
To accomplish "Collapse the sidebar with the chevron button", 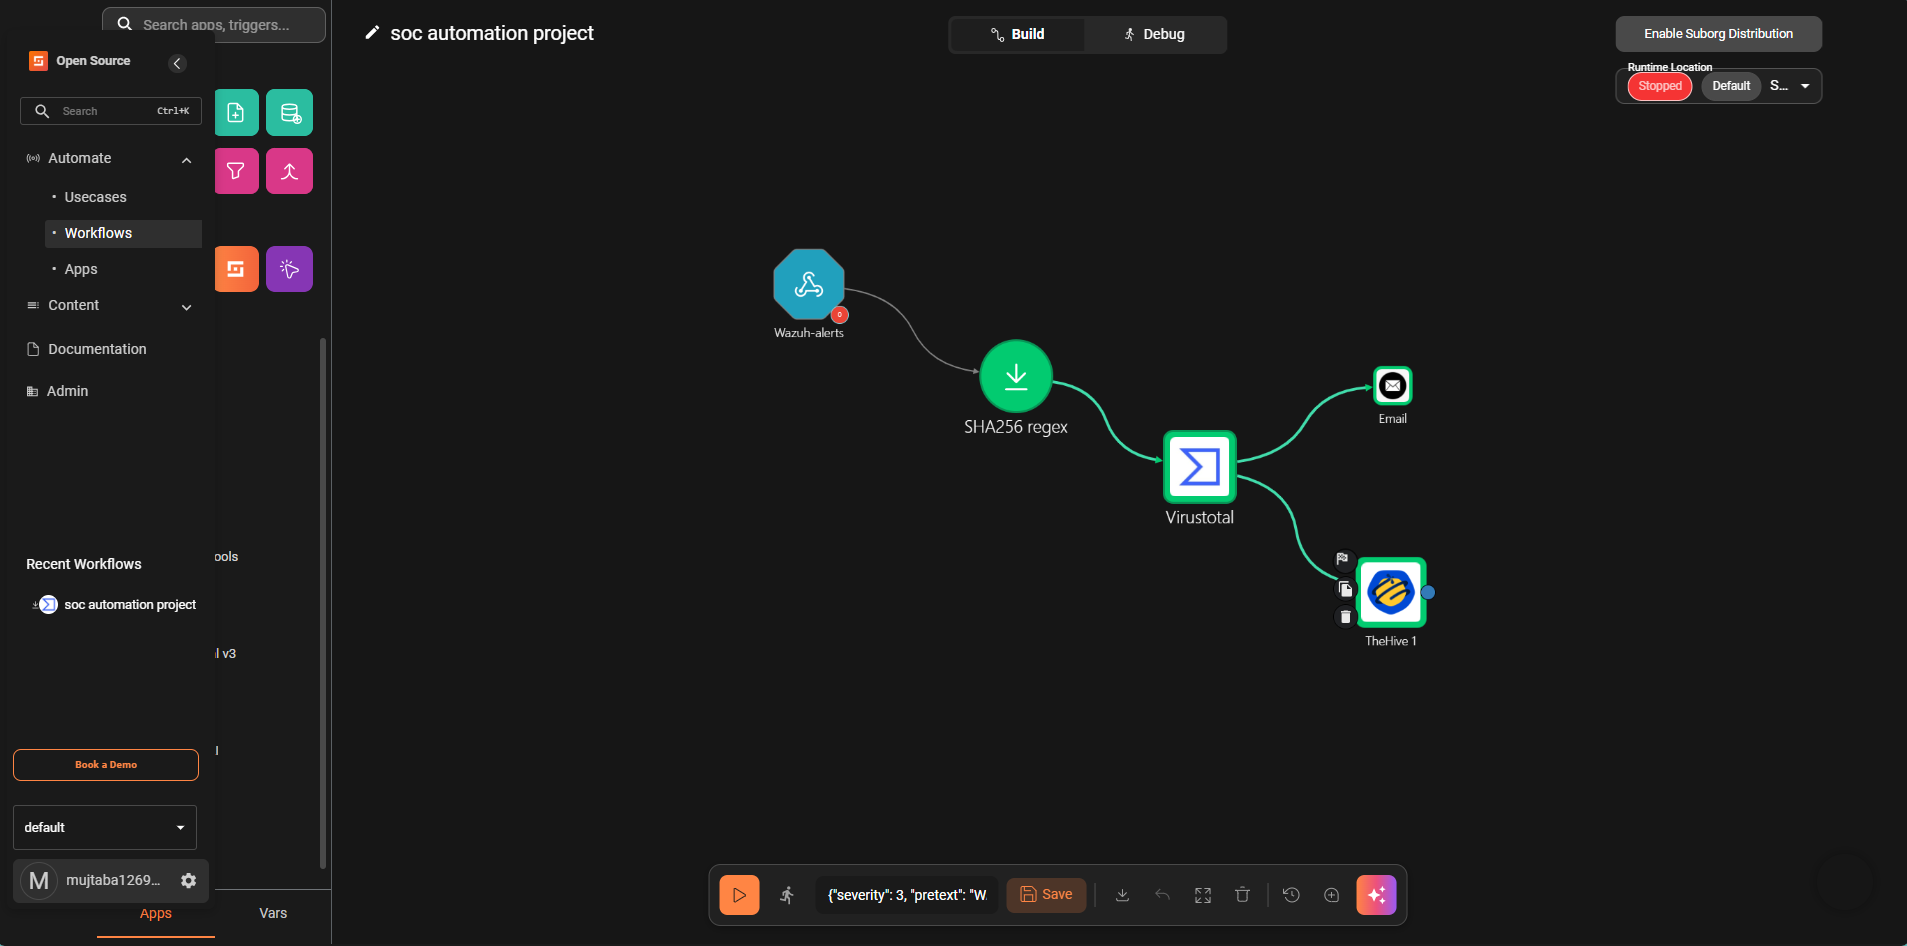I will point(177,63).
